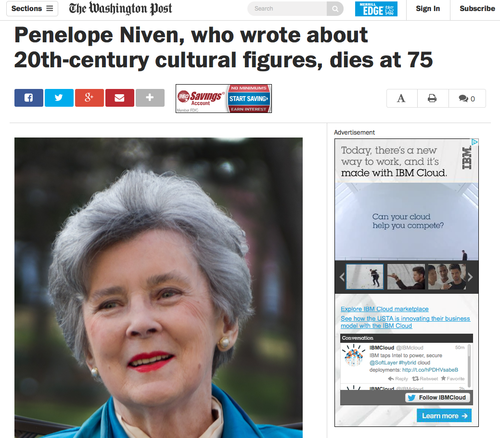Select first thumbnail in IBM carousel
The image size is (500, 438).
(365, 276)
